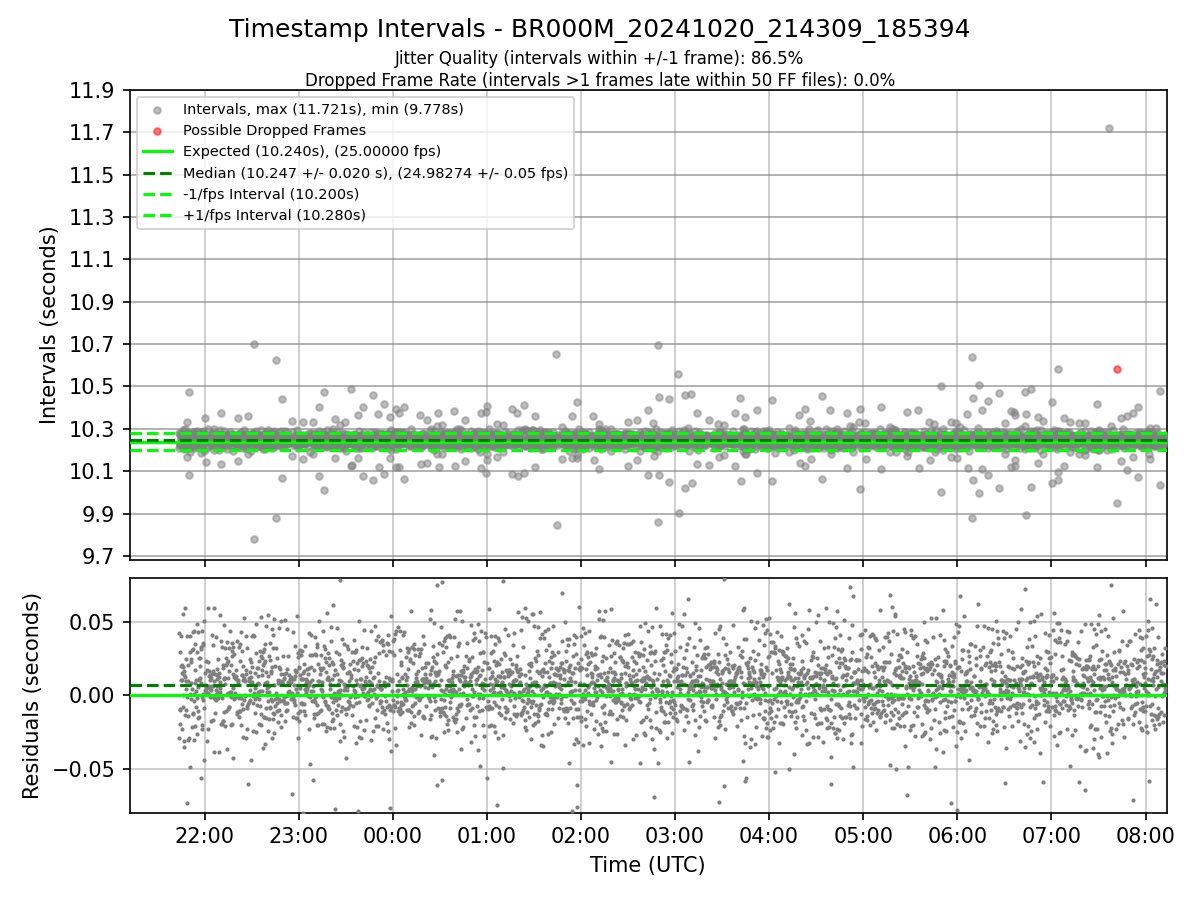Click the -1/fps Interval (10.200s) legend entry
Screen dimensions: 1200x900
point(271,194)
